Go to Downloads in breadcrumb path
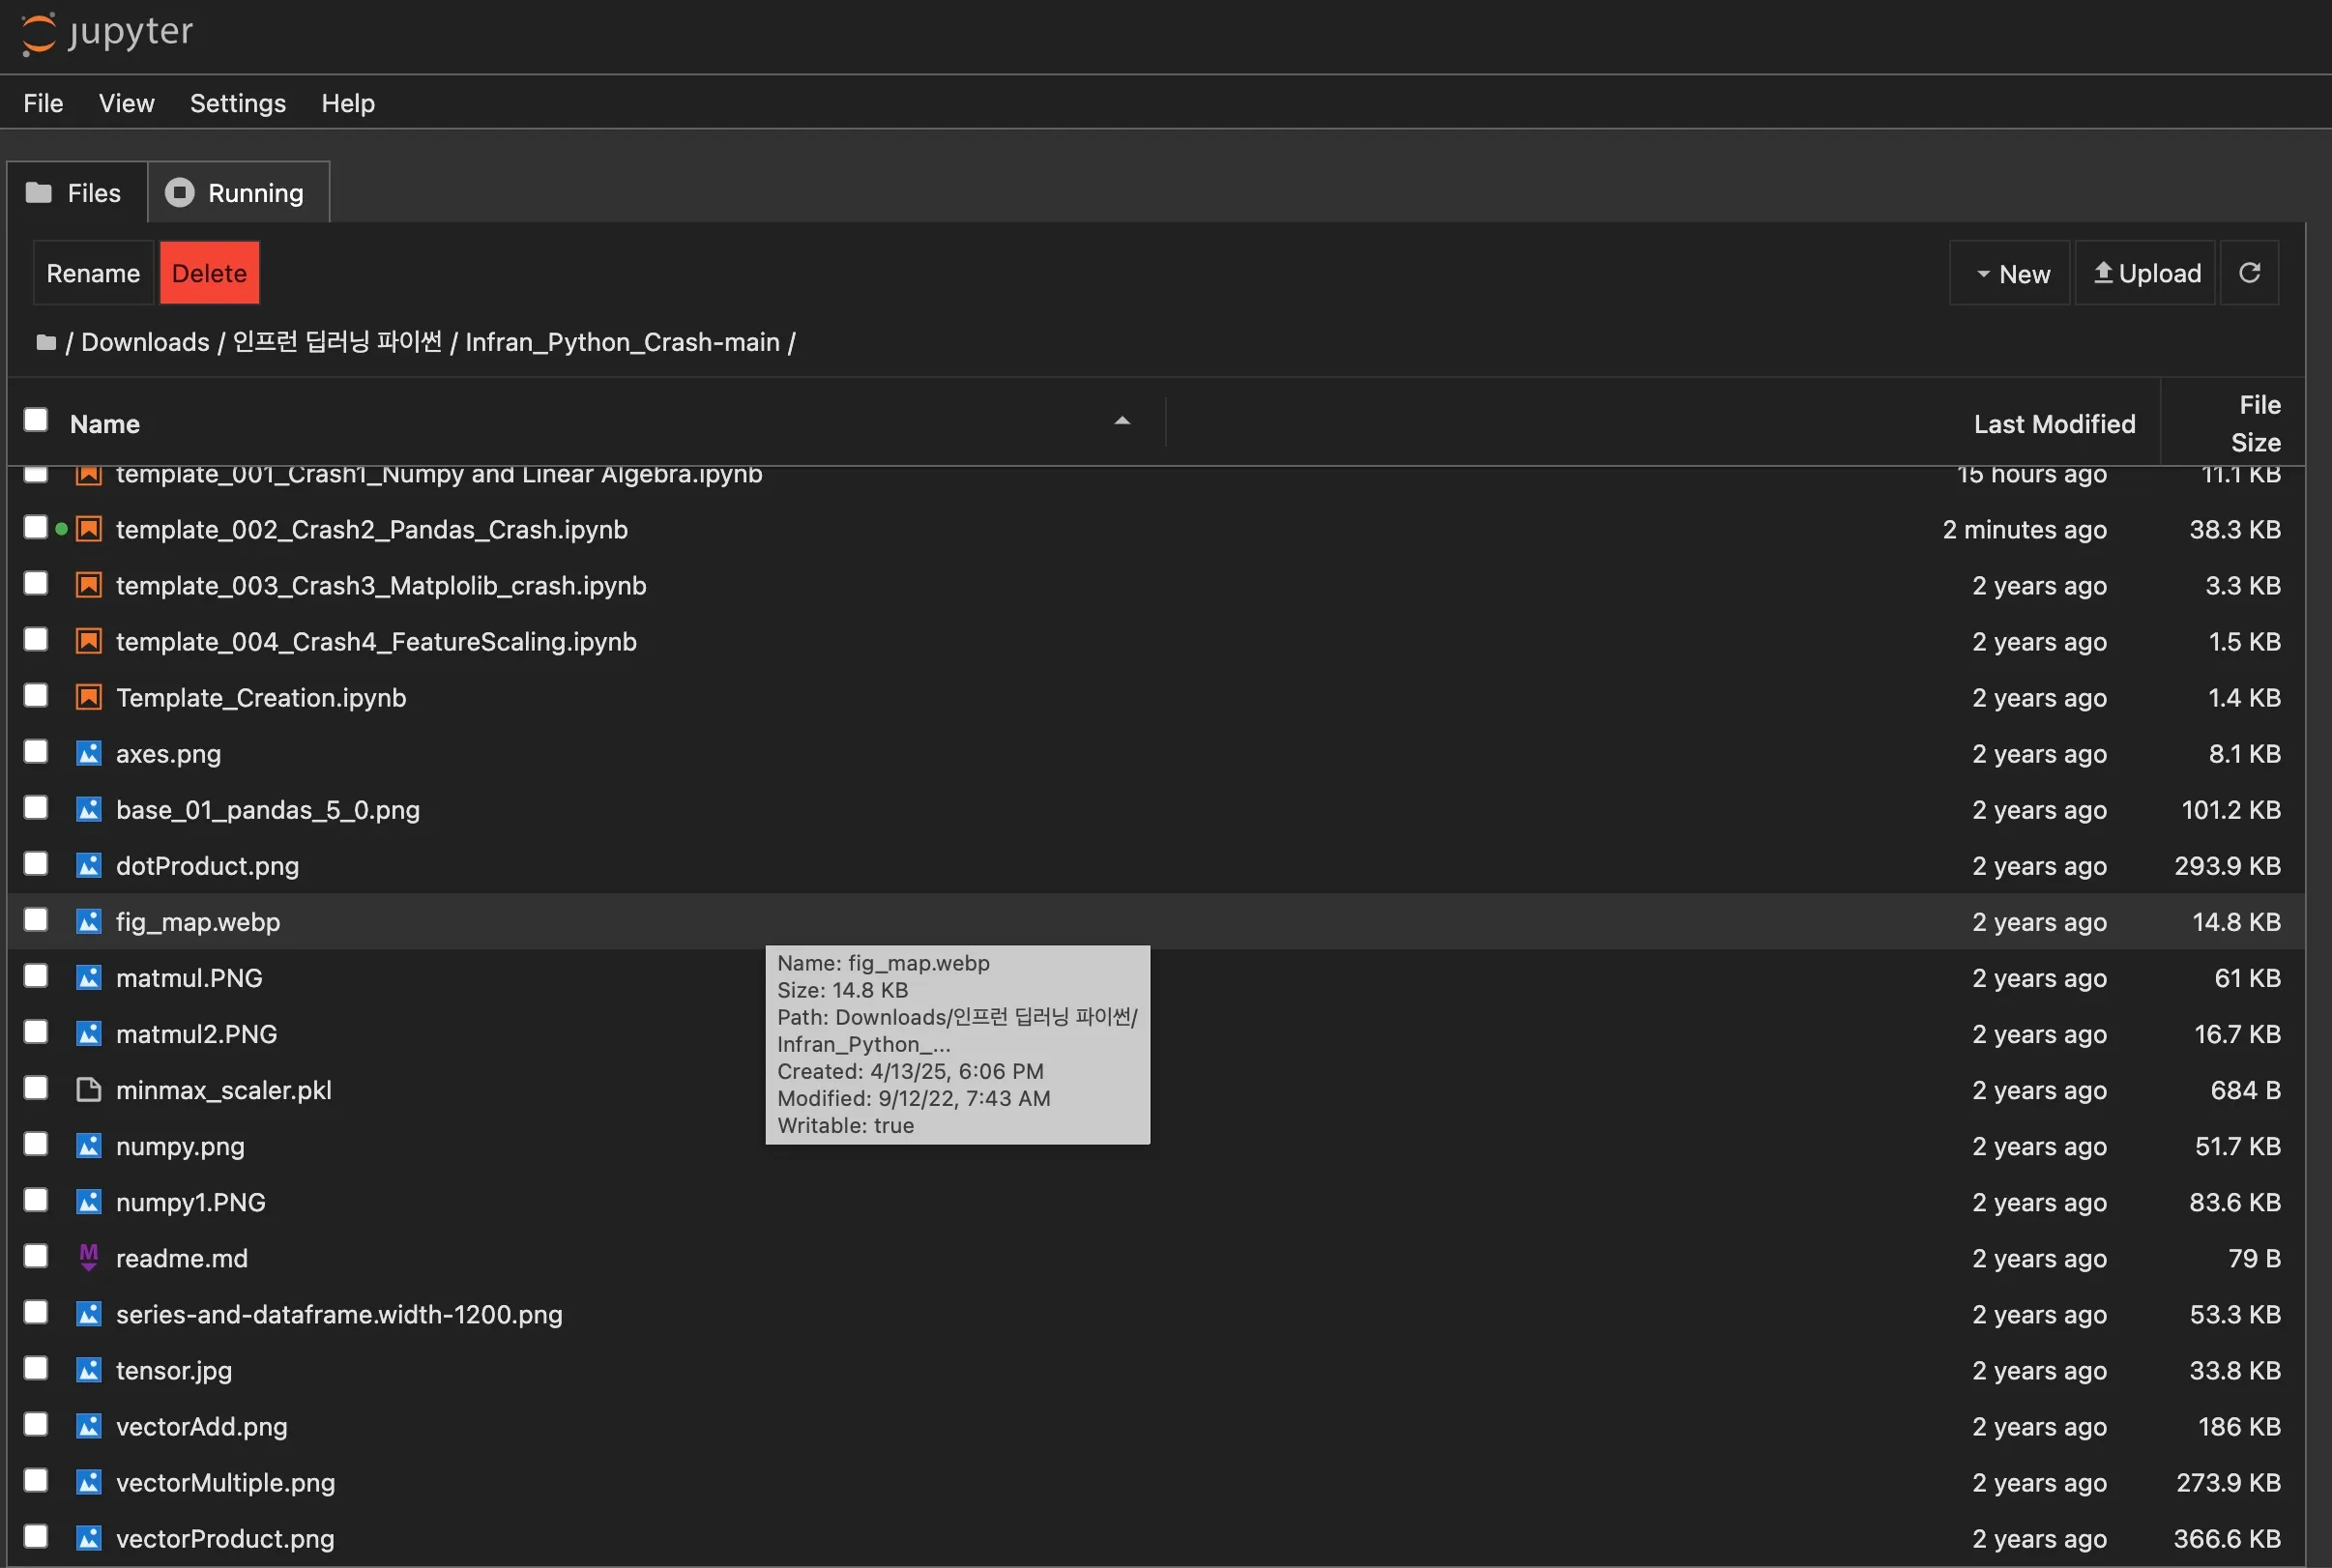This screenshot has height=1568, width=2332. pyautogui.click(x=145, y=342)
